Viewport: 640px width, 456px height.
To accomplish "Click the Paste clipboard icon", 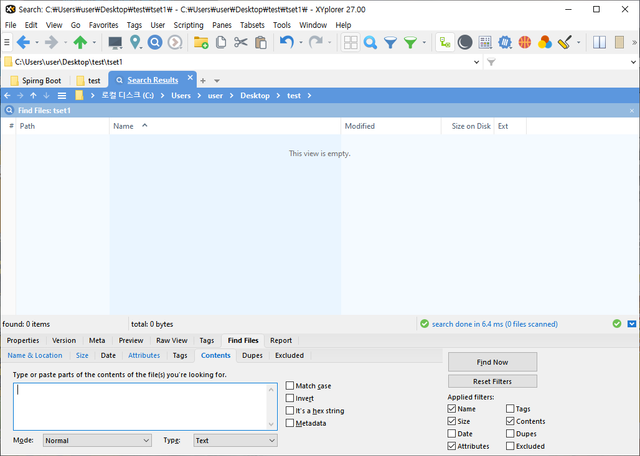I will click(261, 42).
